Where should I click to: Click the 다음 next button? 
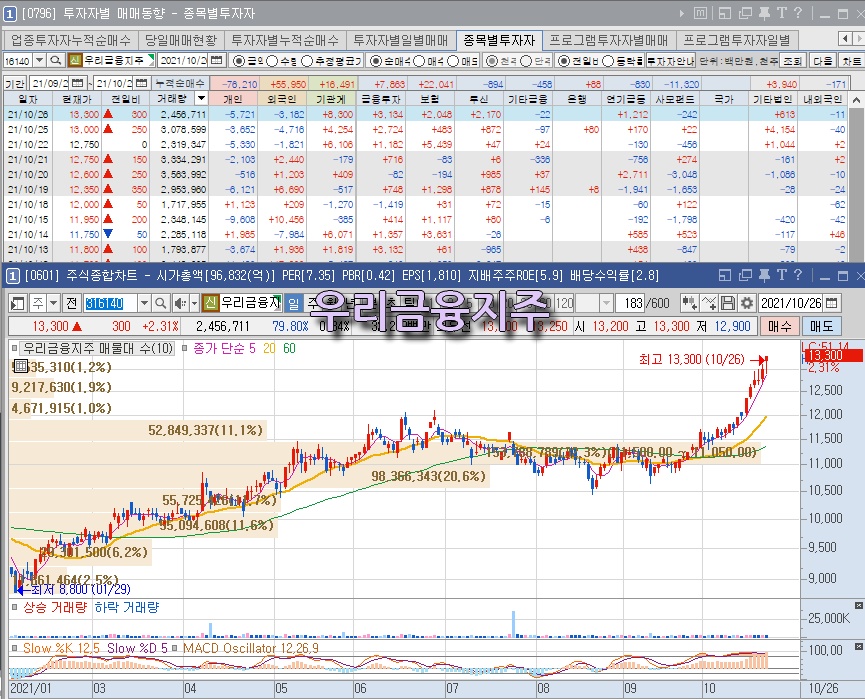coord(823,60)
